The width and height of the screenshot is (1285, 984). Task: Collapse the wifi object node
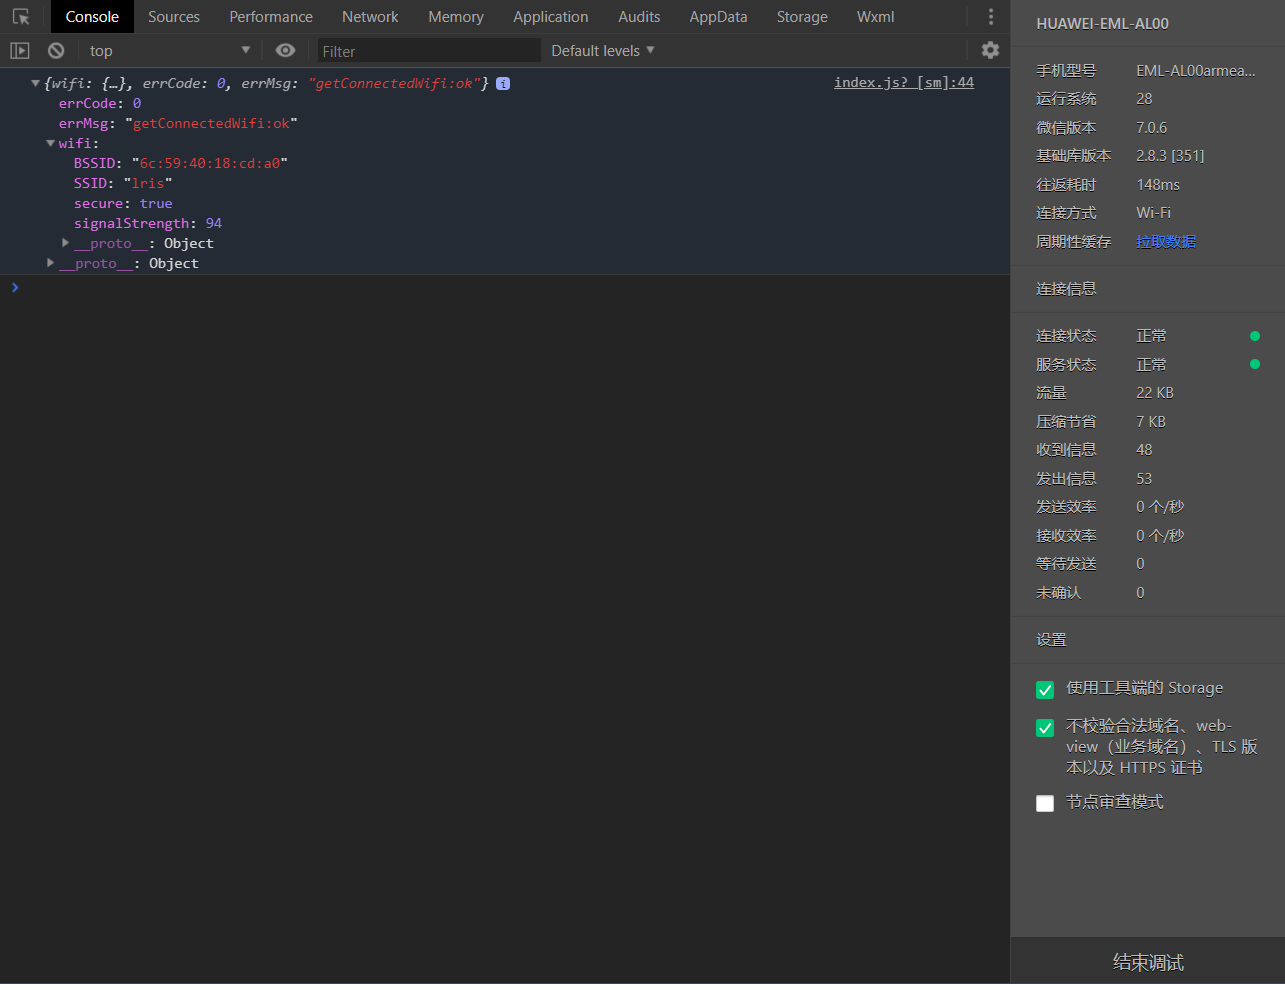pyautogui.click(x=50, y=144)
